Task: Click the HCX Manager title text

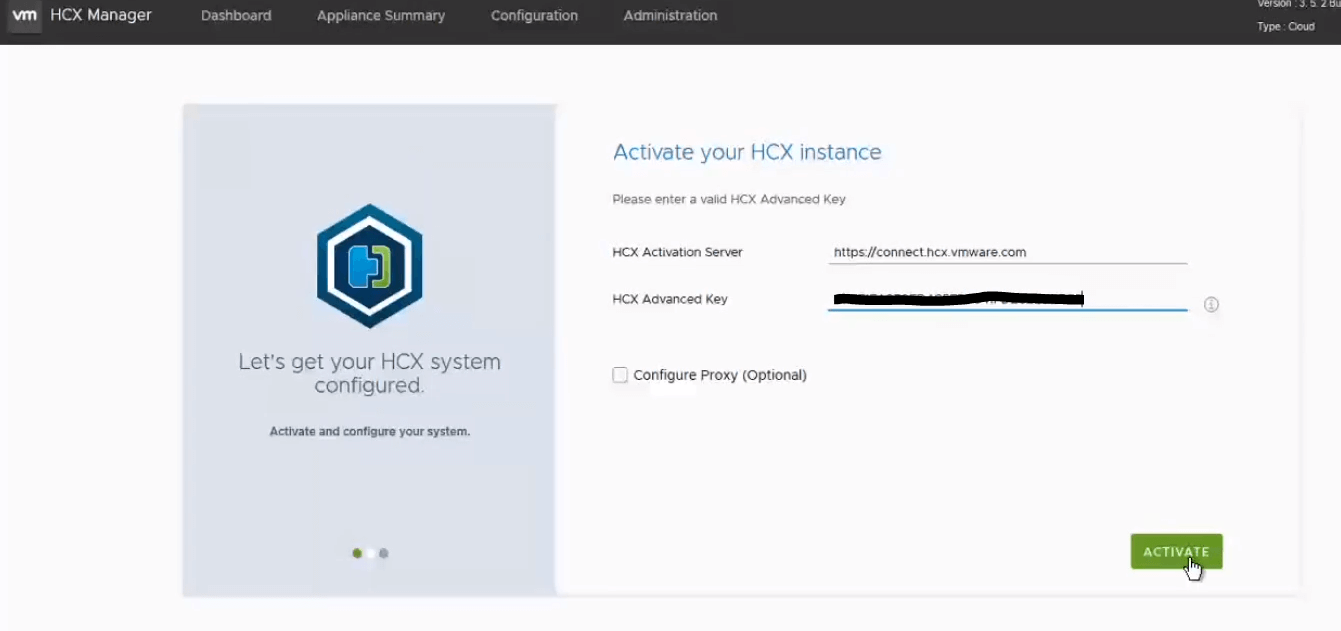Action: (101, 16)
